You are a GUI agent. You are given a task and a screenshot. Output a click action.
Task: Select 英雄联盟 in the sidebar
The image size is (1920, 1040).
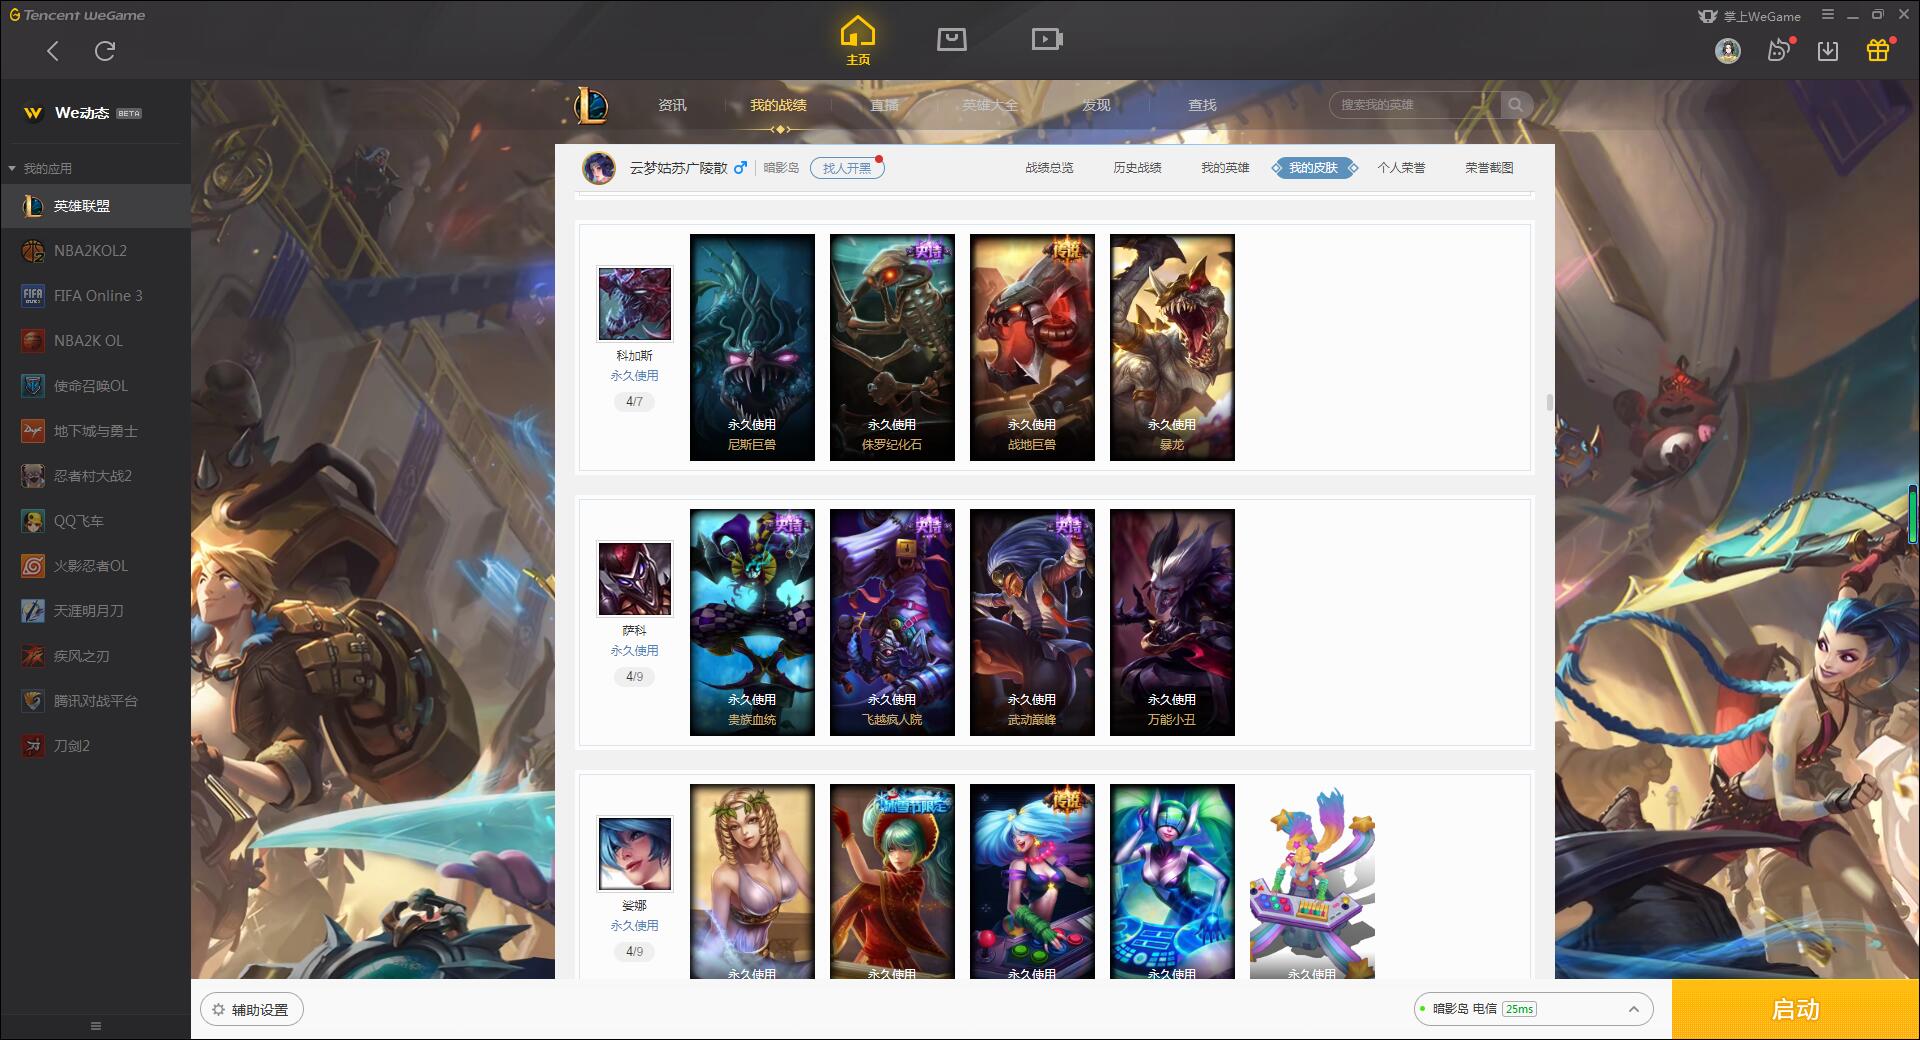[95, 206]
